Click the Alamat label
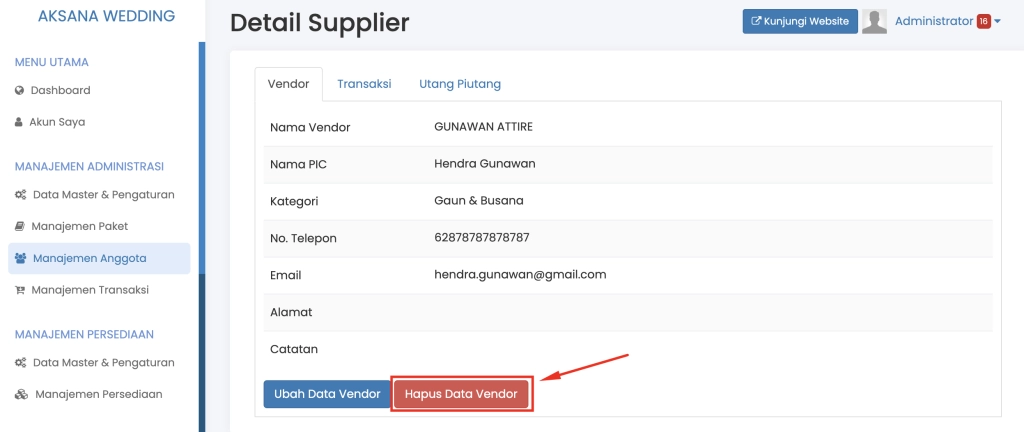 (291, 313)
